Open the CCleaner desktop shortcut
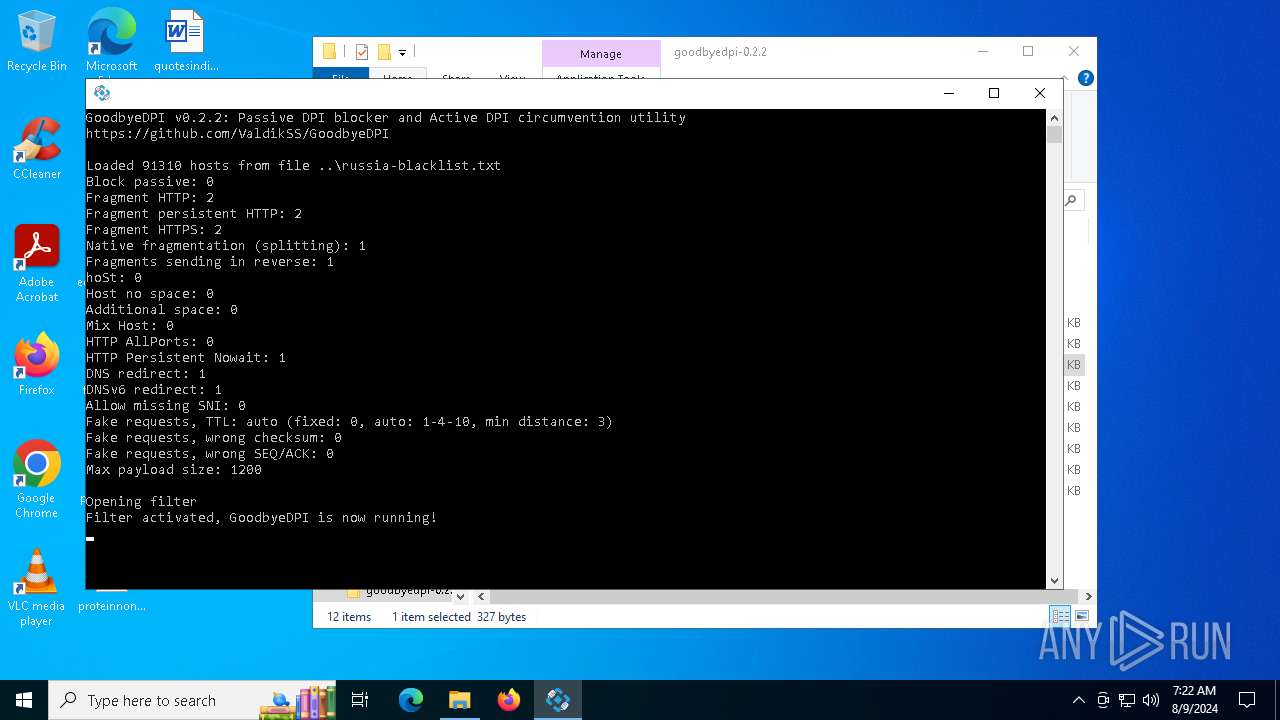1280x720 pixels. tap(37, 149)
